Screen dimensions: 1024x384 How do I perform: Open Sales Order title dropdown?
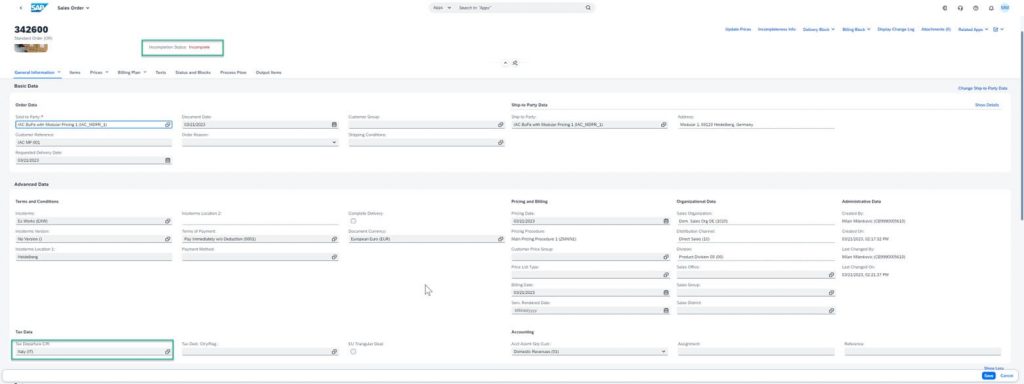click(73, 8)
